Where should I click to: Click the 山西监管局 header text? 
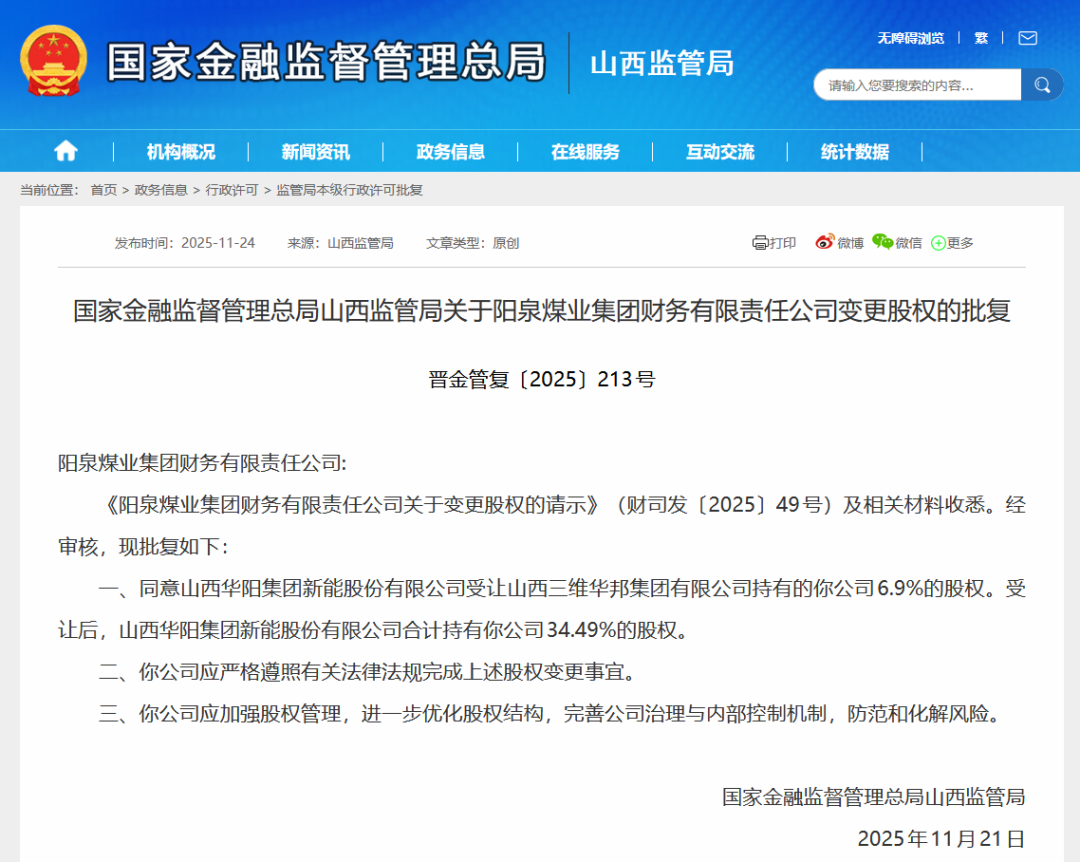pos(662,63)
